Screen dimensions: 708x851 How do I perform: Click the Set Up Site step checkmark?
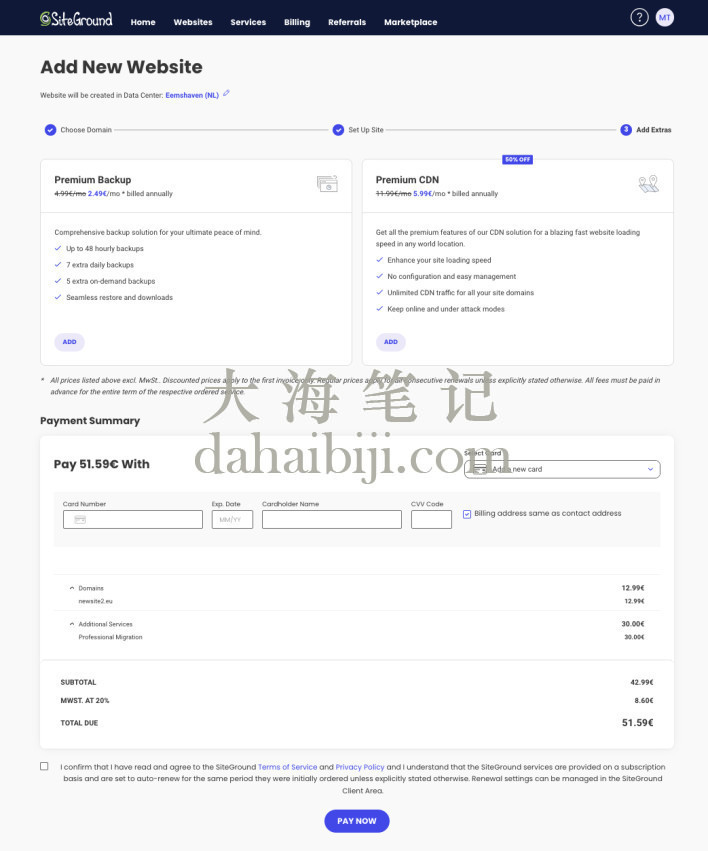338,130
